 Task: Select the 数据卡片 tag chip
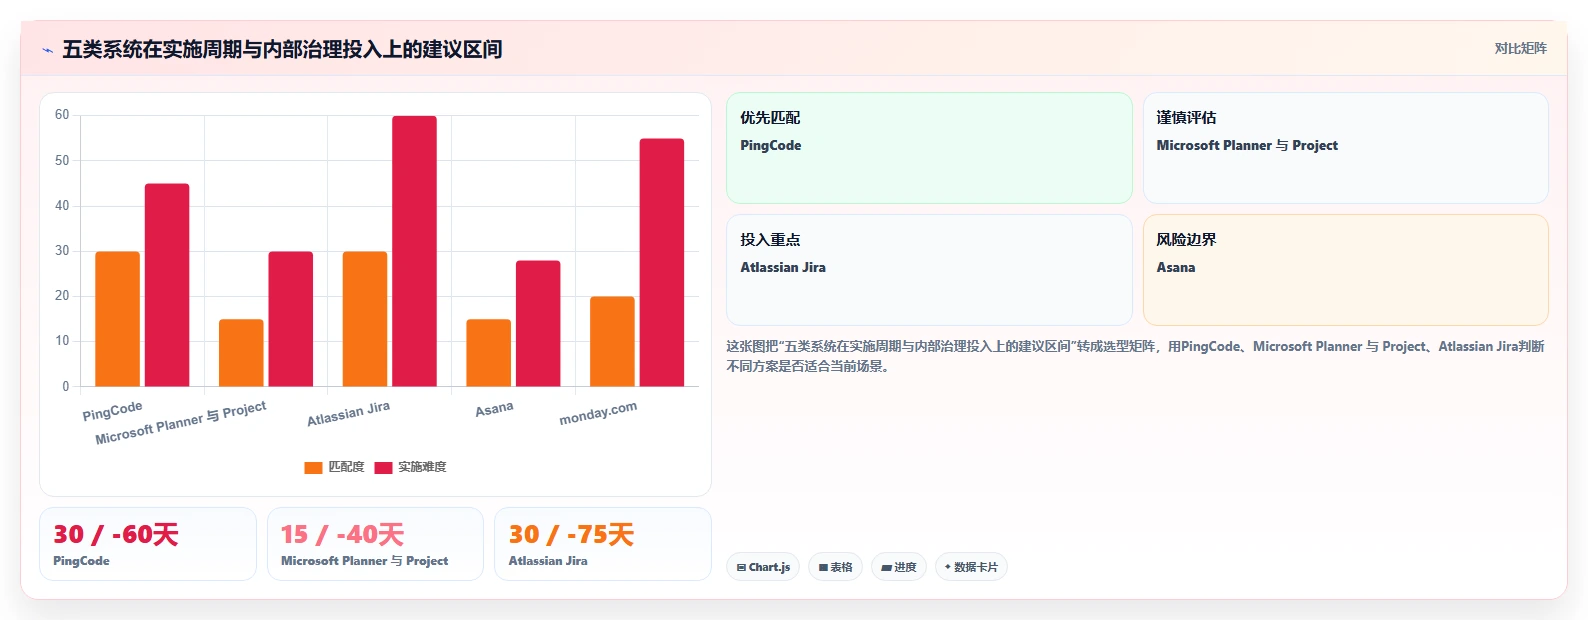pyautogui.click(x=971, y=567)
